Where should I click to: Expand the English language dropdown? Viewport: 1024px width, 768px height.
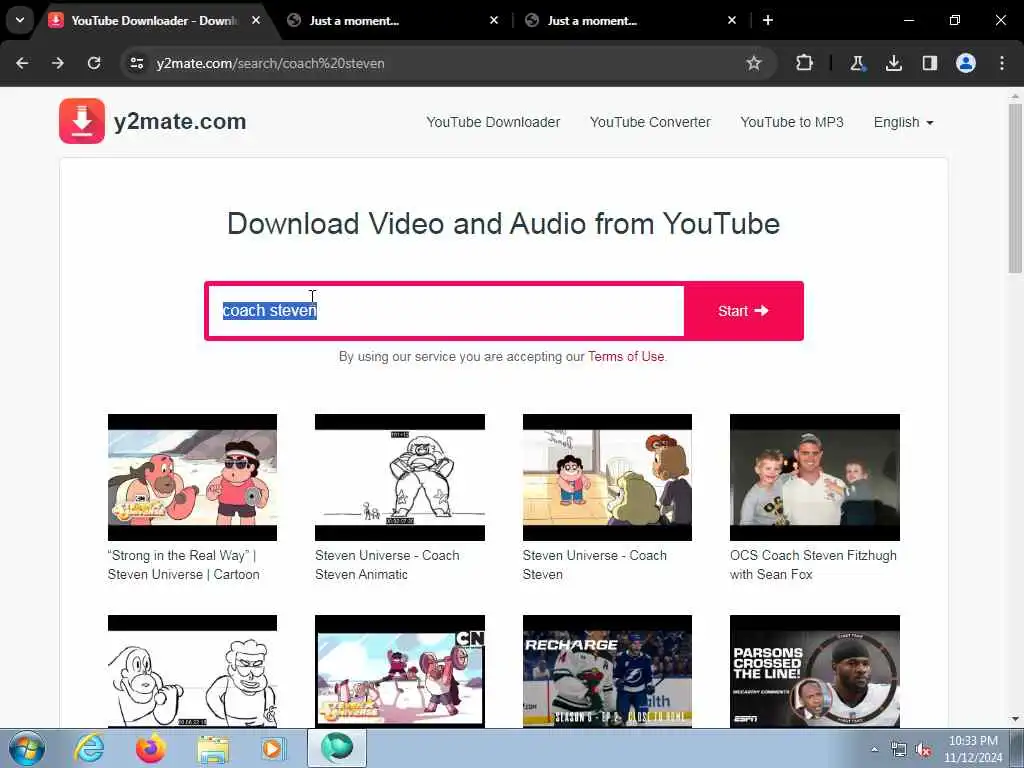tap(904, 122)
